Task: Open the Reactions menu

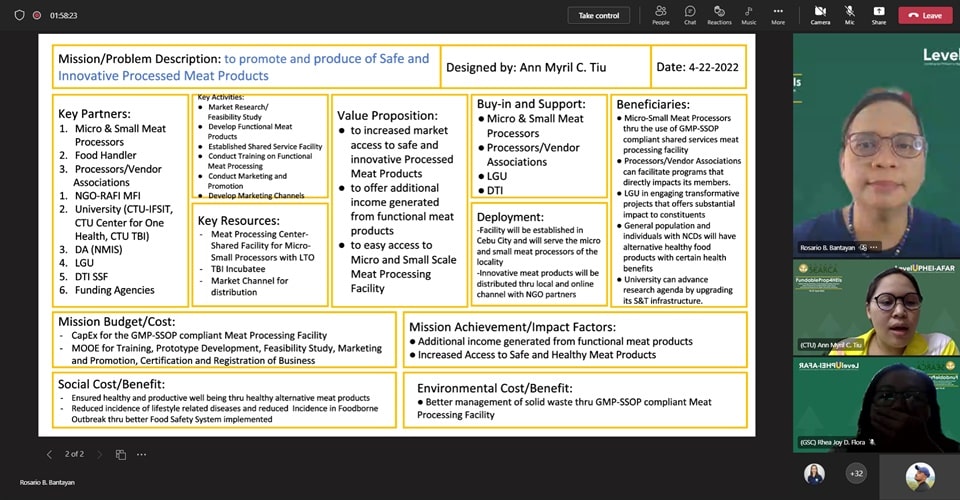Action: pyautogui.click(x=719, y=14)
